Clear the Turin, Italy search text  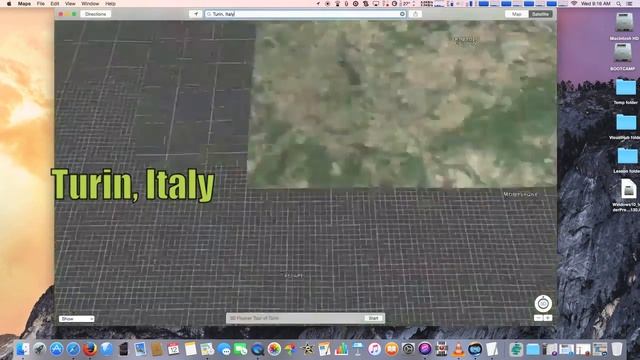pos(402,14)
